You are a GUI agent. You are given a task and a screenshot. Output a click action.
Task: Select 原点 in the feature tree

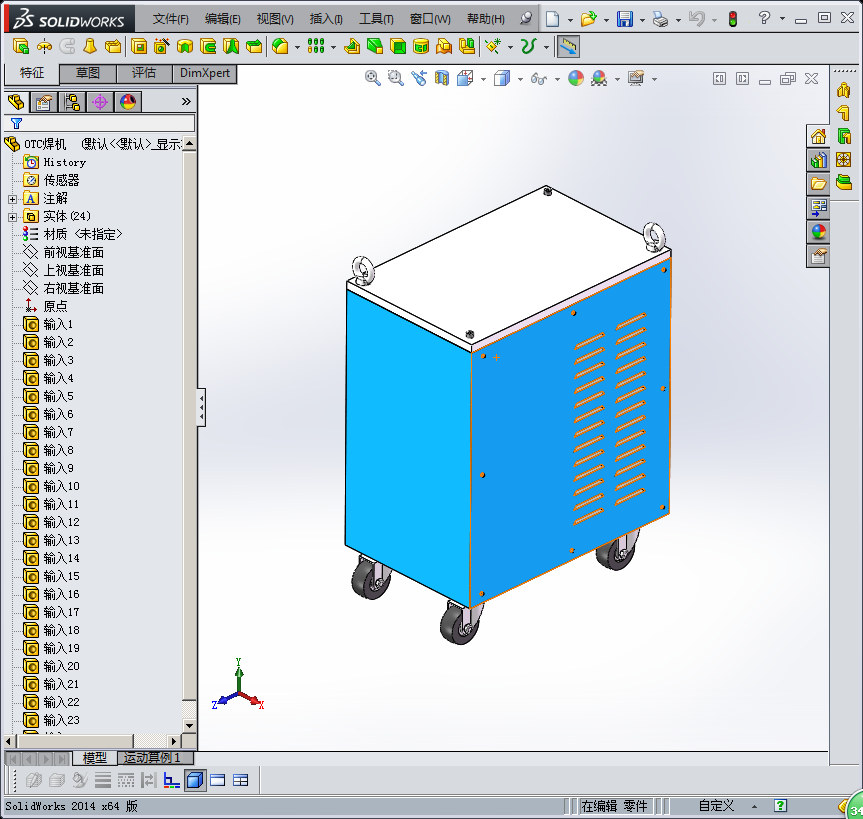click(56, 306)
